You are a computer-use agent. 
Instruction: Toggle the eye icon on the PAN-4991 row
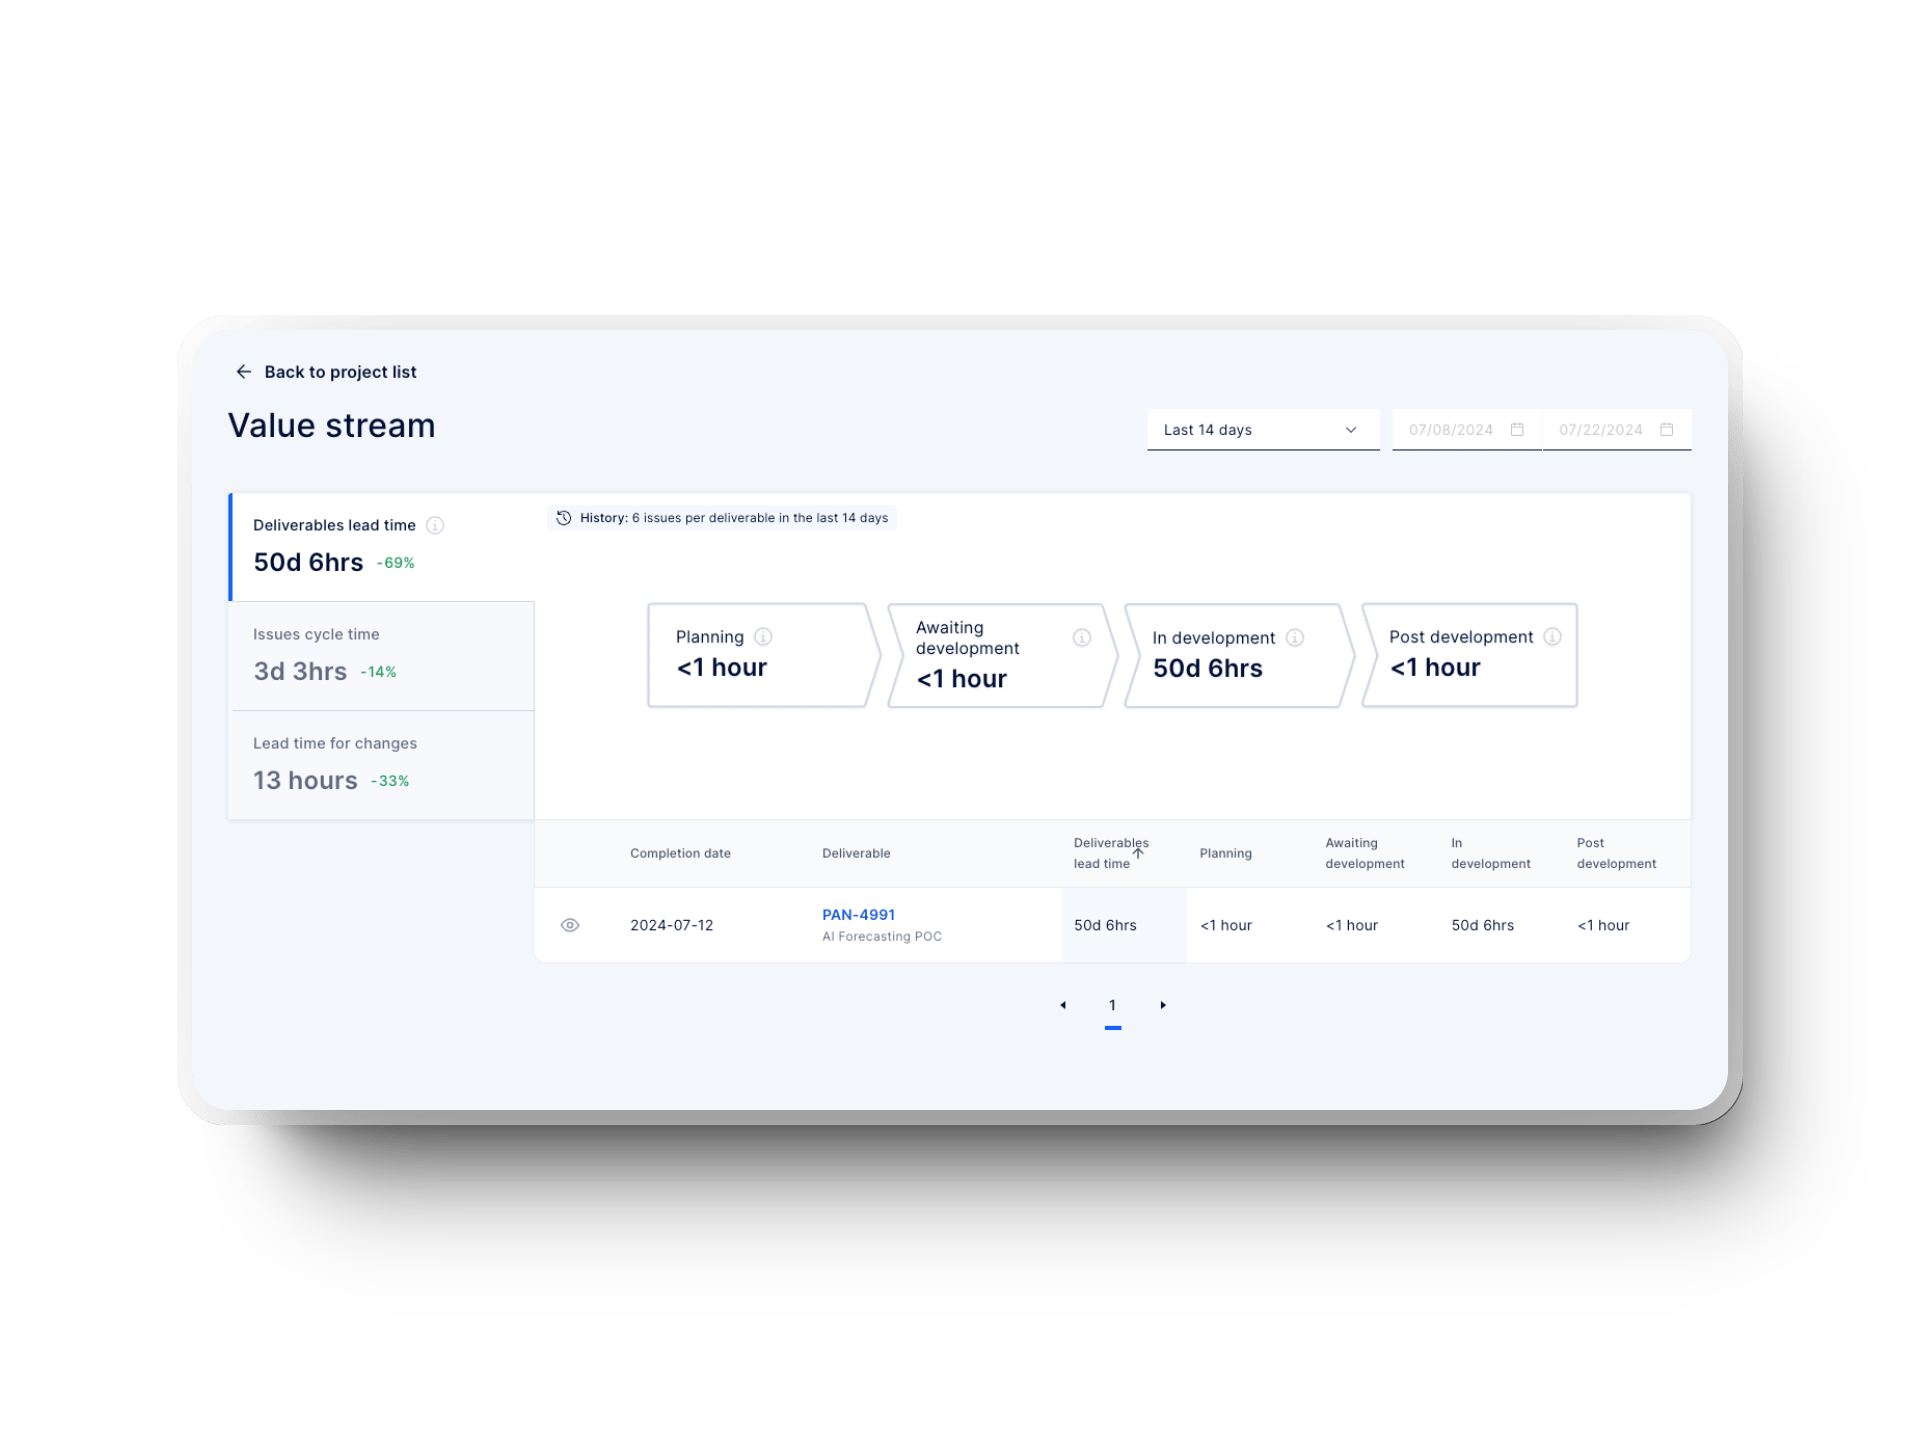570,925
